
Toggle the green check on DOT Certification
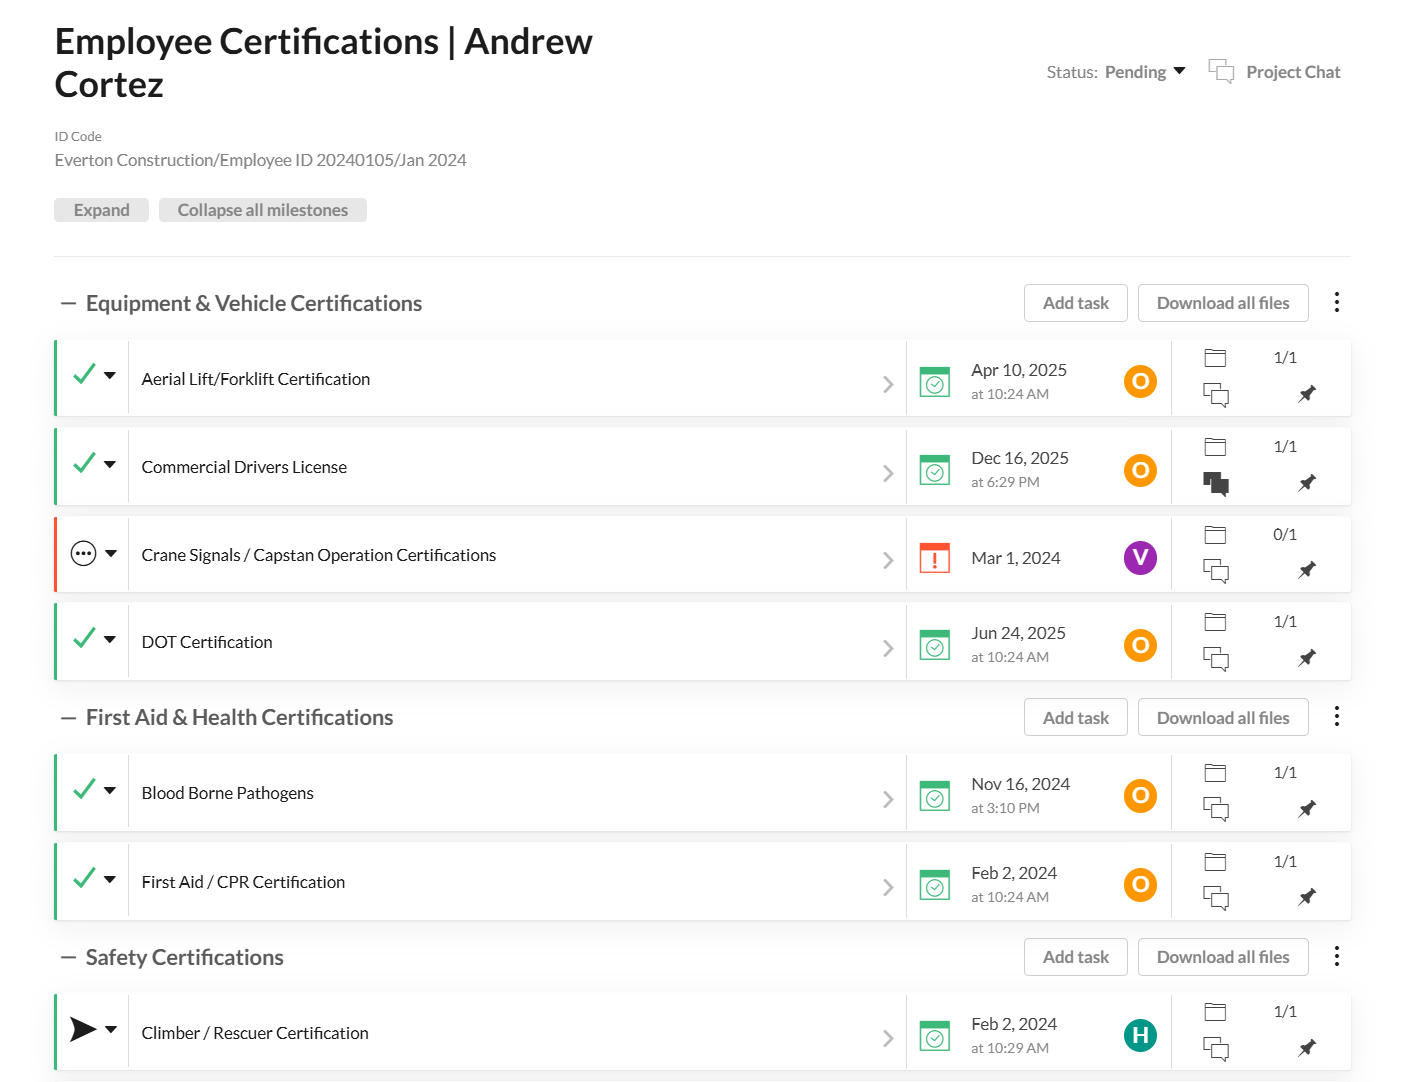(x=83, y=638)
